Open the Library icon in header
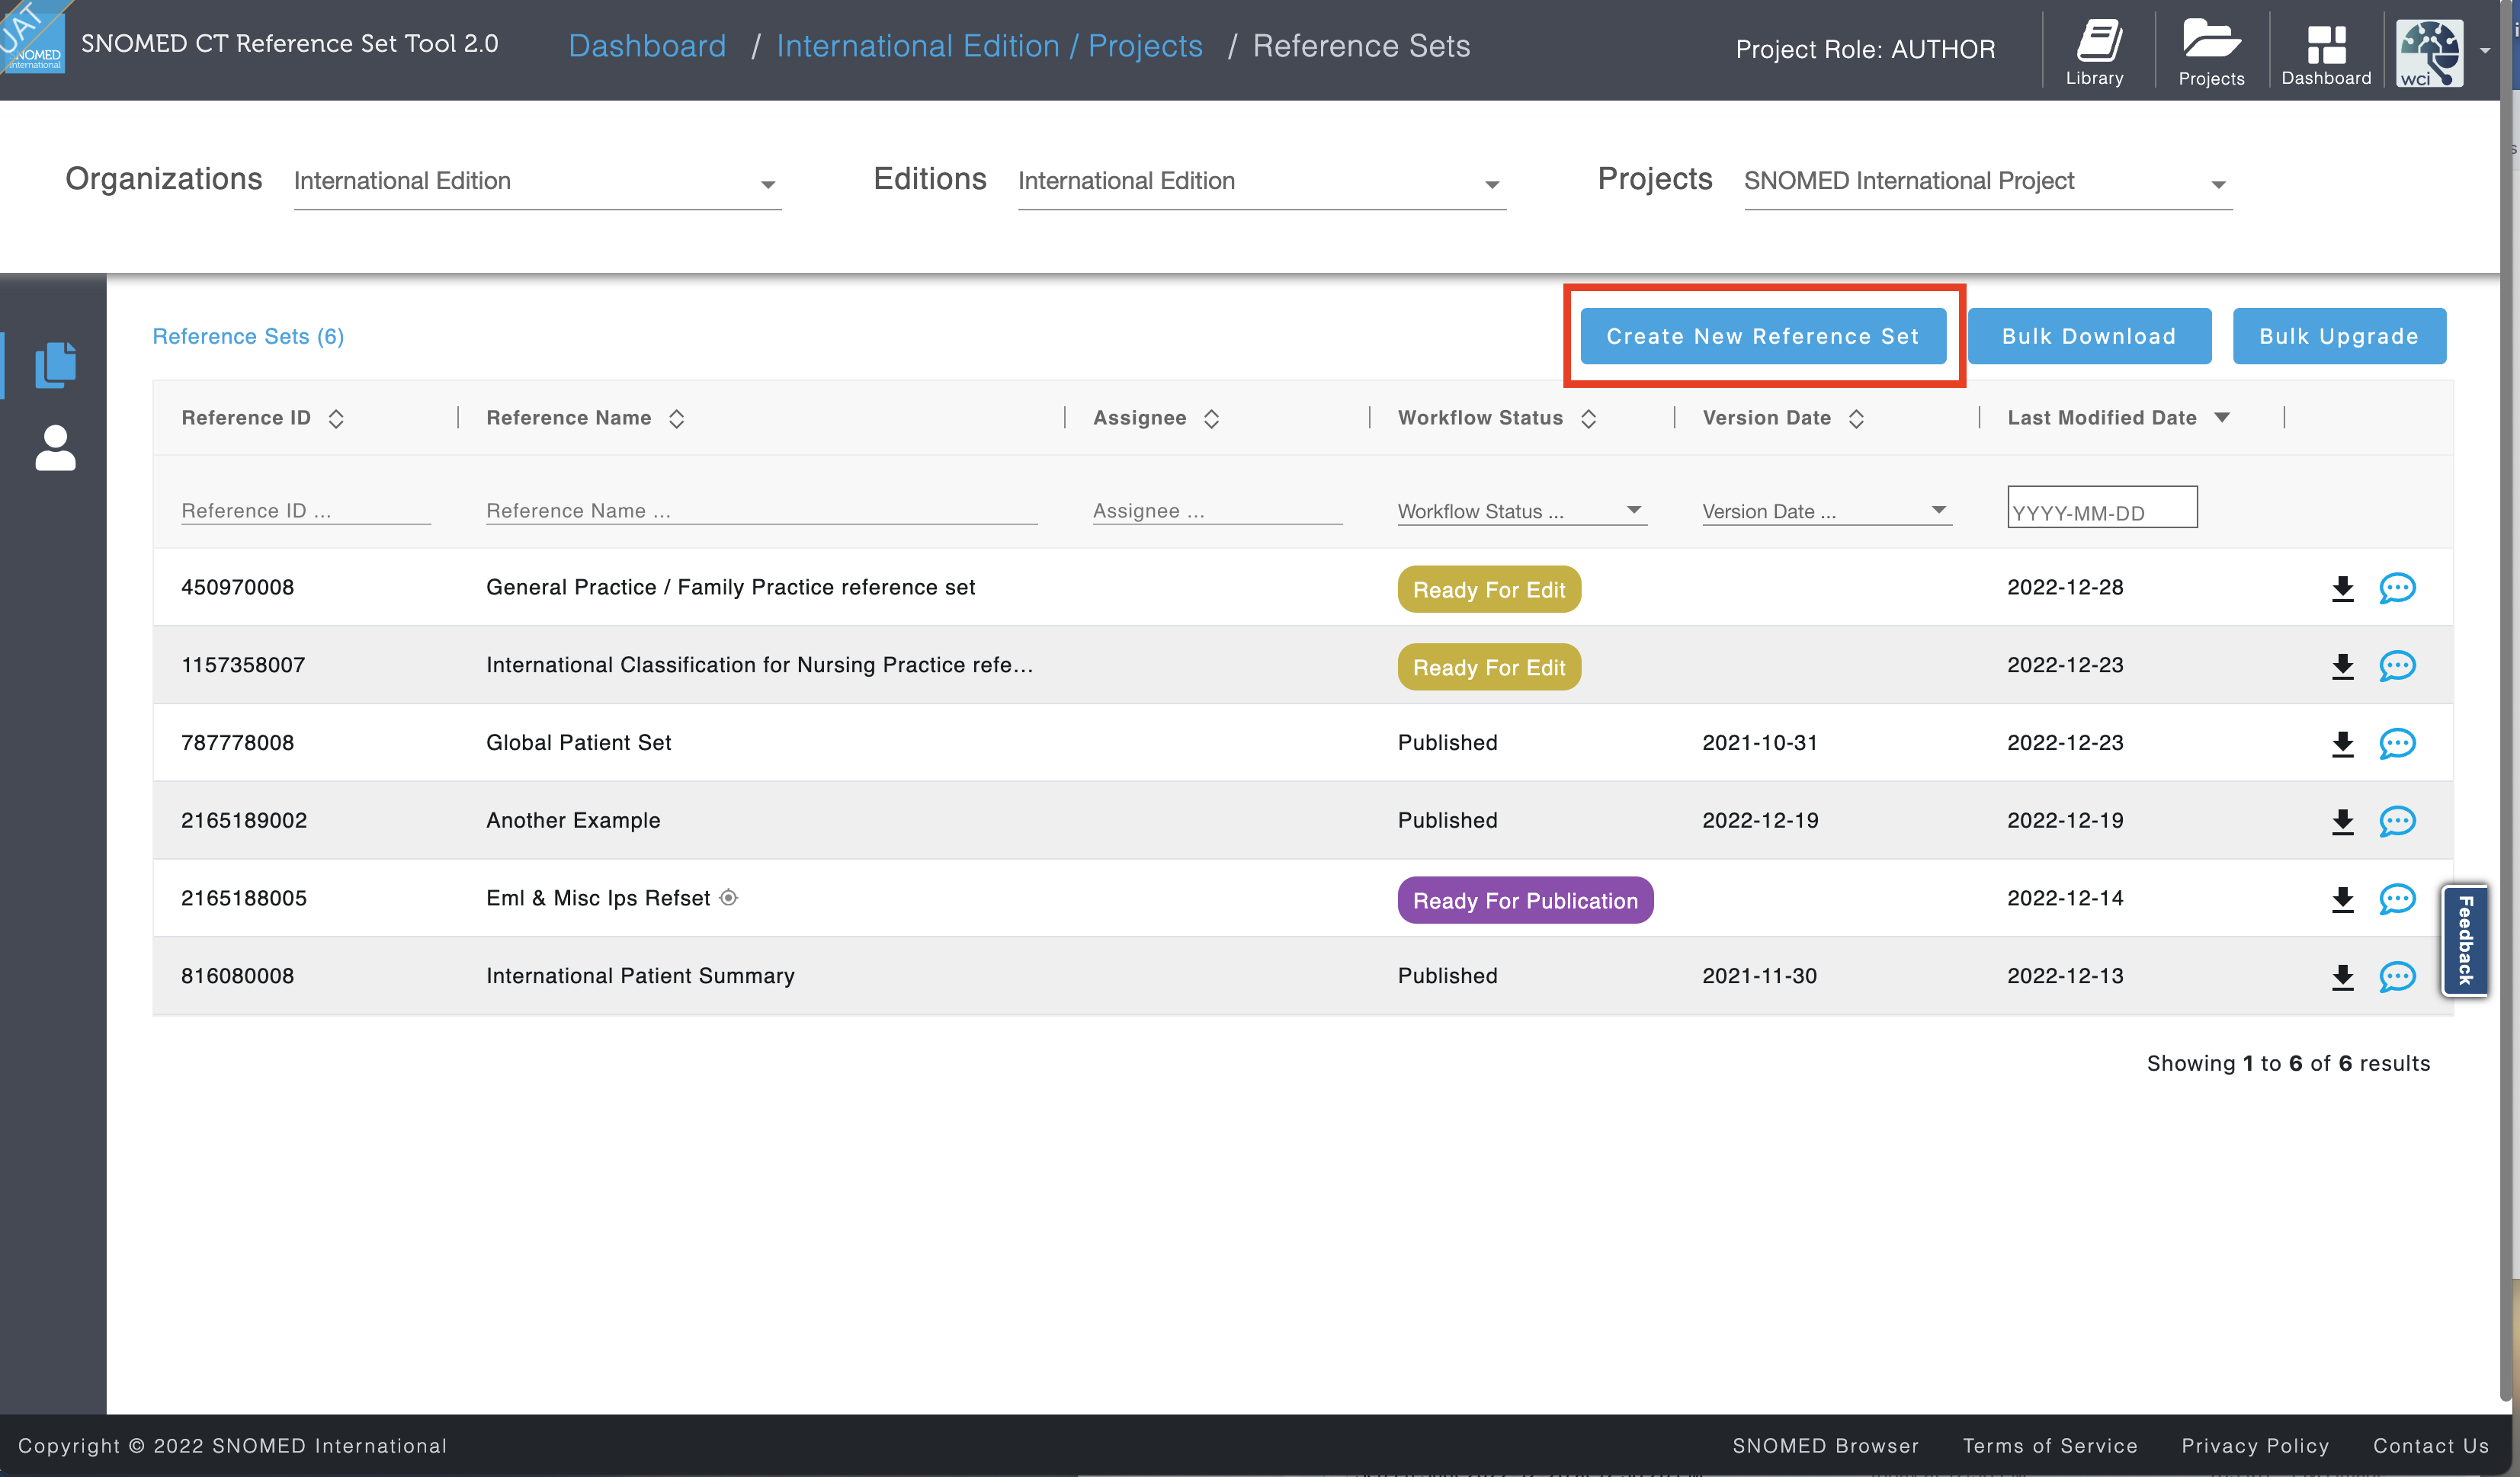 coord(2095,52)
